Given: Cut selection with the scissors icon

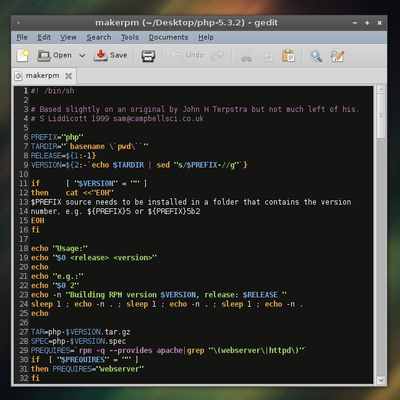Looking at the screenshot, I should [x=246, y=56].
